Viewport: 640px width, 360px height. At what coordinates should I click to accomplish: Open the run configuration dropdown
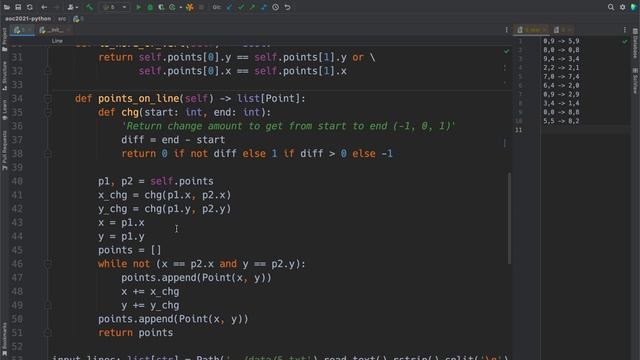114,7
